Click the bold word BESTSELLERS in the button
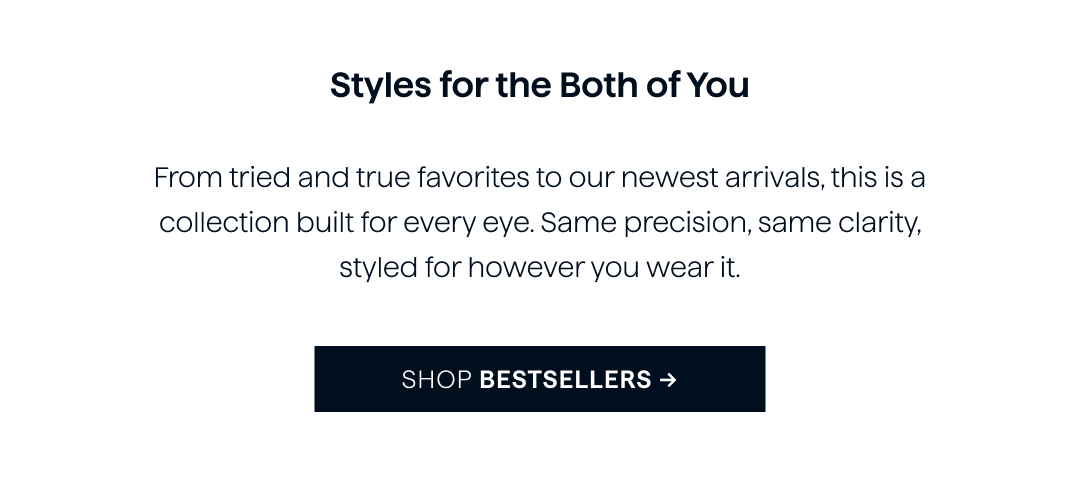 [565, 380]
